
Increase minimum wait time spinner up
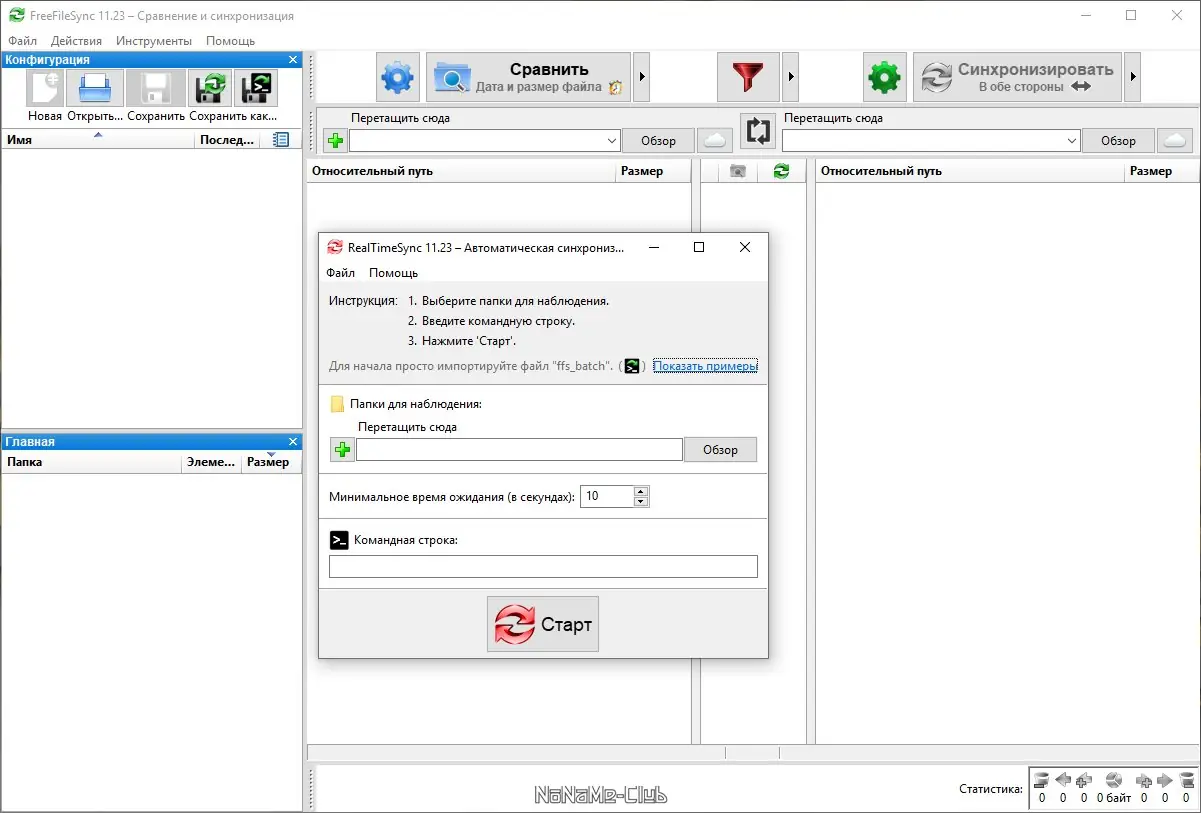click(641, 491)
